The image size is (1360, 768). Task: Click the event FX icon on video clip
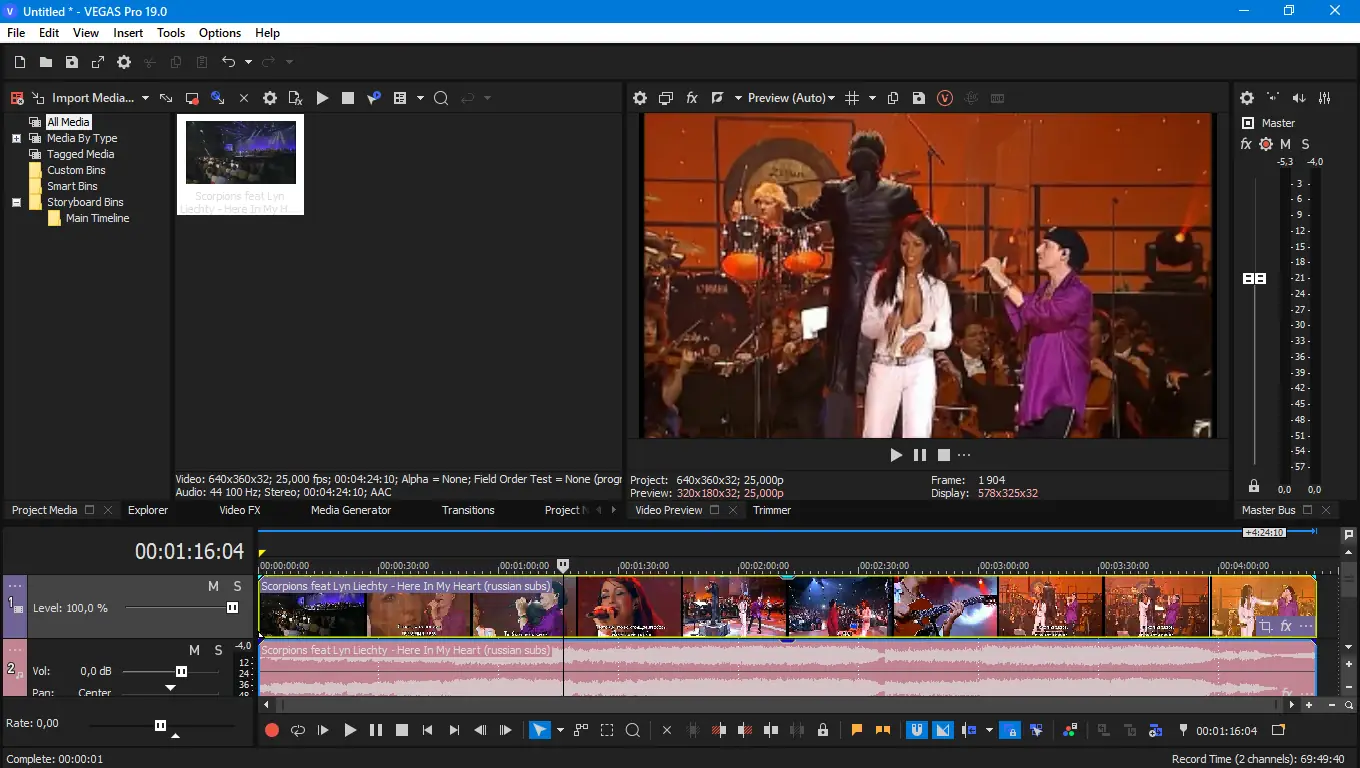pyautogui.click(x=1286, y=626)
